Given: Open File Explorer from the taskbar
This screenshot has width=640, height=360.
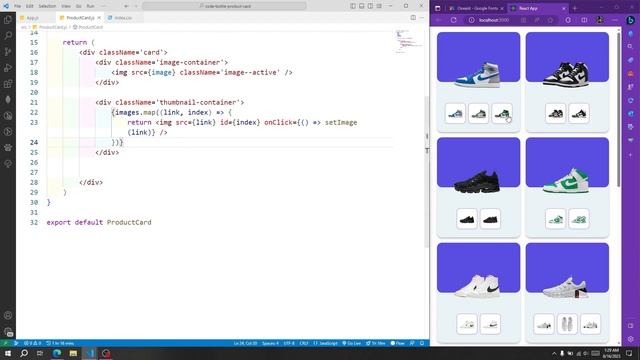Looking at the screenshot, I should tap(73, 353).
